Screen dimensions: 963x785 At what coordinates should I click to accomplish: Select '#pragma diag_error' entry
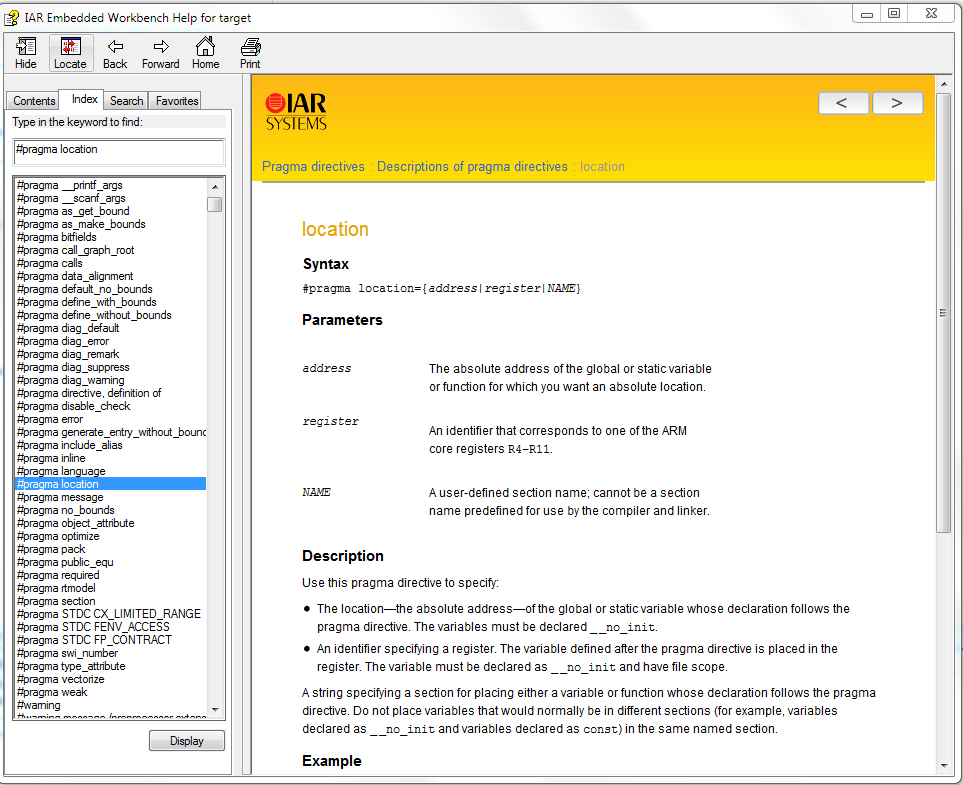tap(63, 341)
